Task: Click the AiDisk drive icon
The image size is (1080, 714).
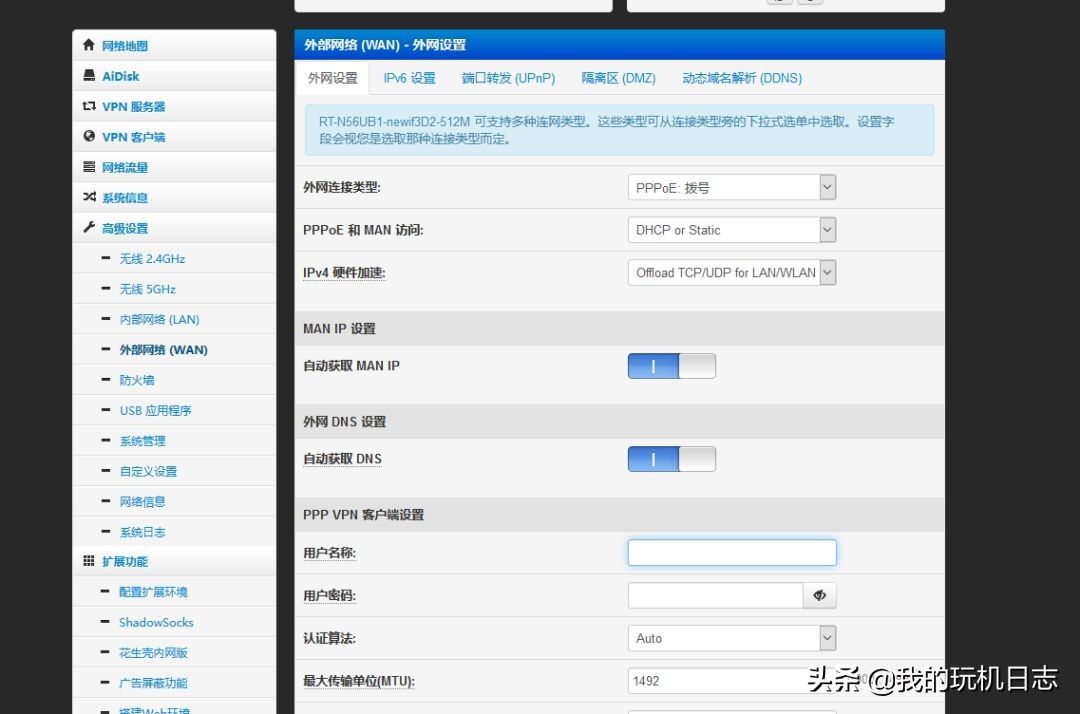Action: point(89,75)
